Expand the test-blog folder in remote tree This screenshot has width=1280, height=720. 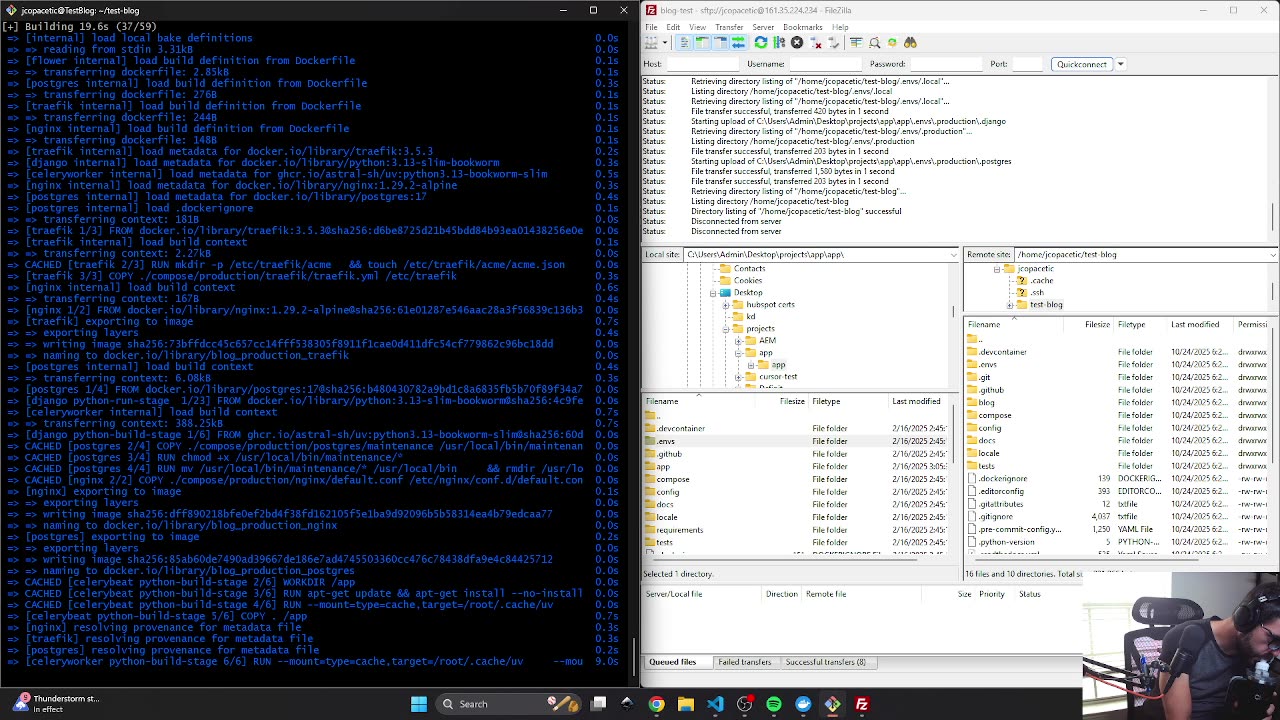(x=1009, y=304)
